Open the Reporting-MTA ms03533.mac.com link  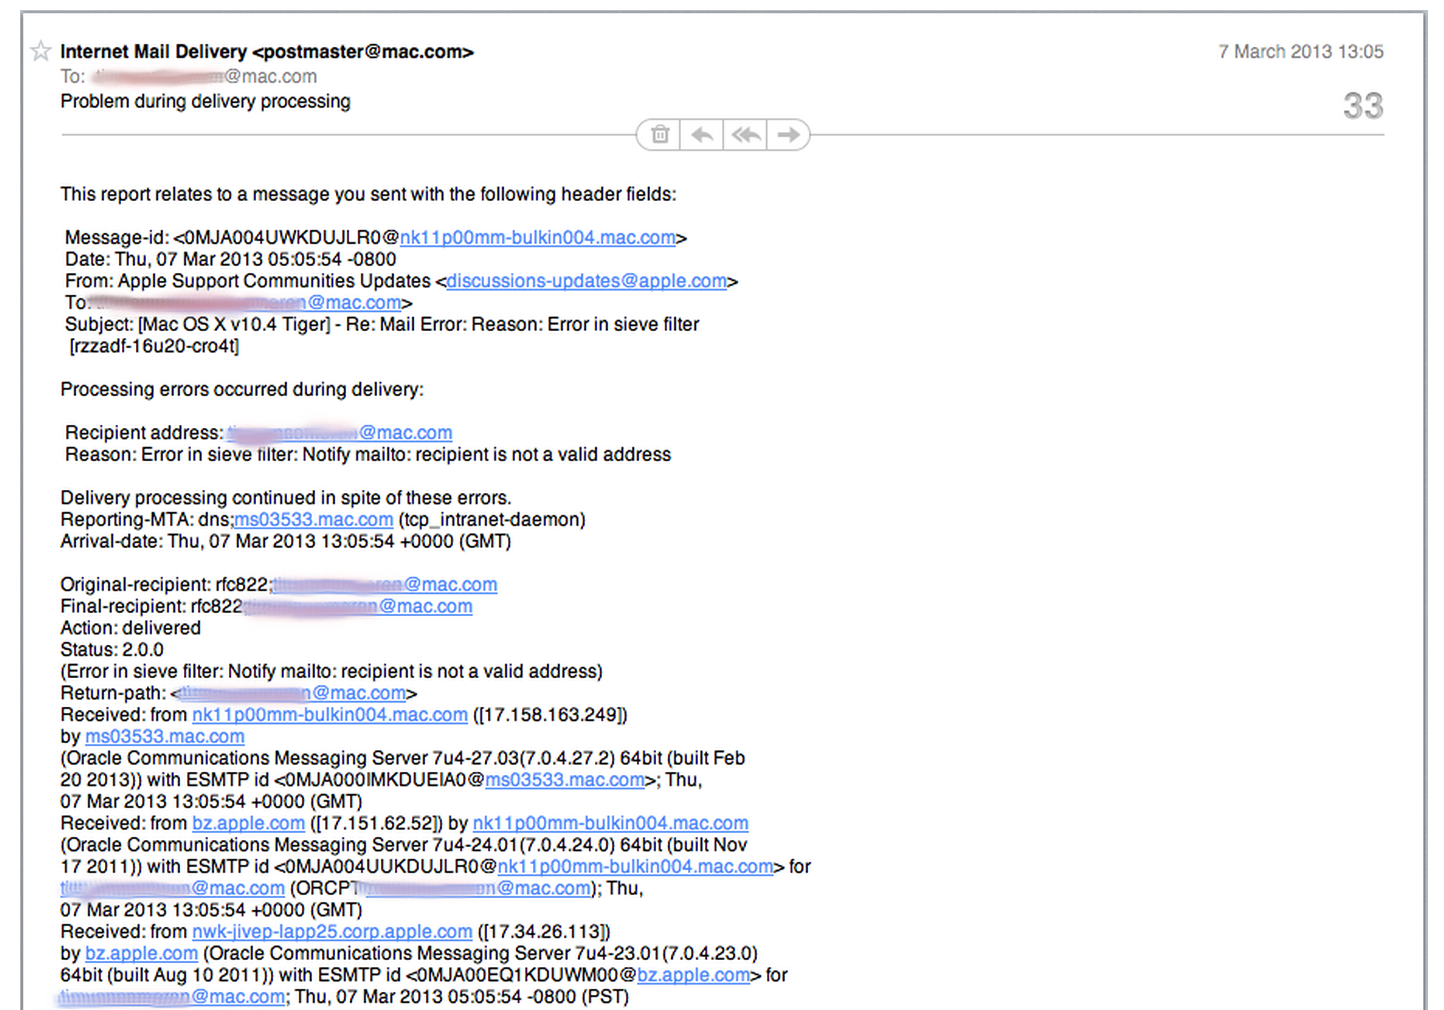click(312, 519)
